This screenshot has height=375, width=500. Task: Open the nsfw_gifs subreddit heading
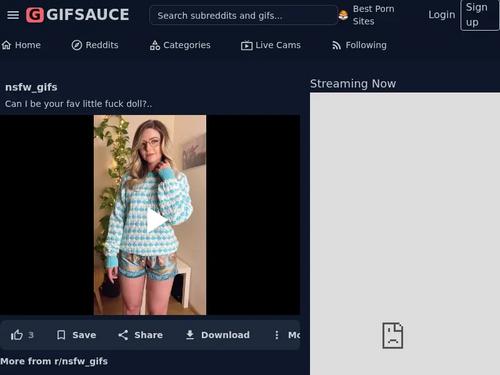[x=31, y=87]
